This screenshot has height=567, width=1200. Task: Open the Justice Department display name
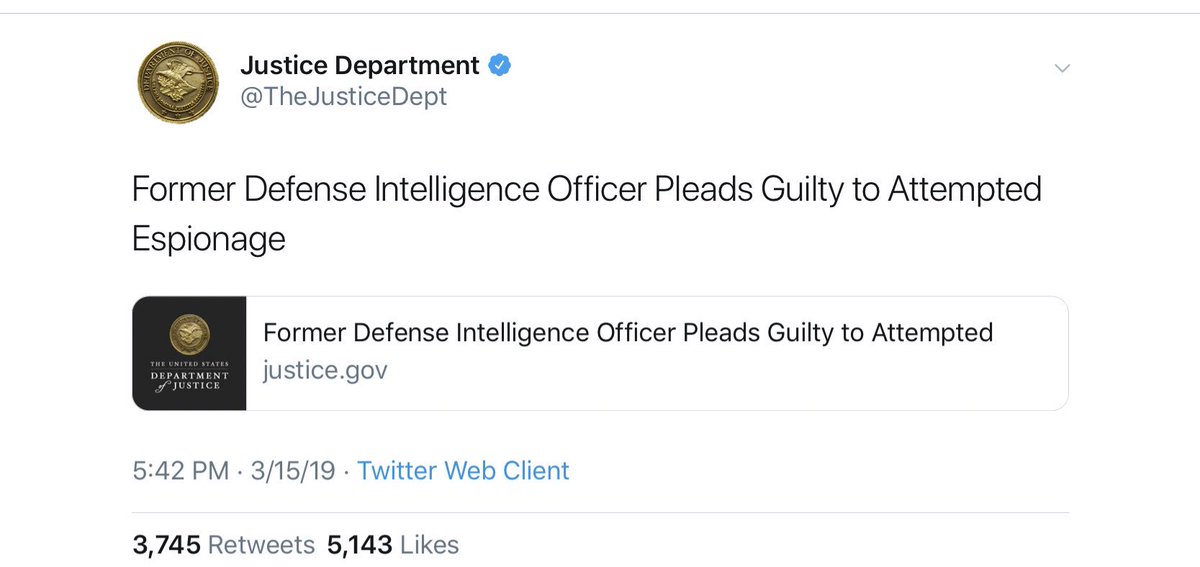coord(360,66)
